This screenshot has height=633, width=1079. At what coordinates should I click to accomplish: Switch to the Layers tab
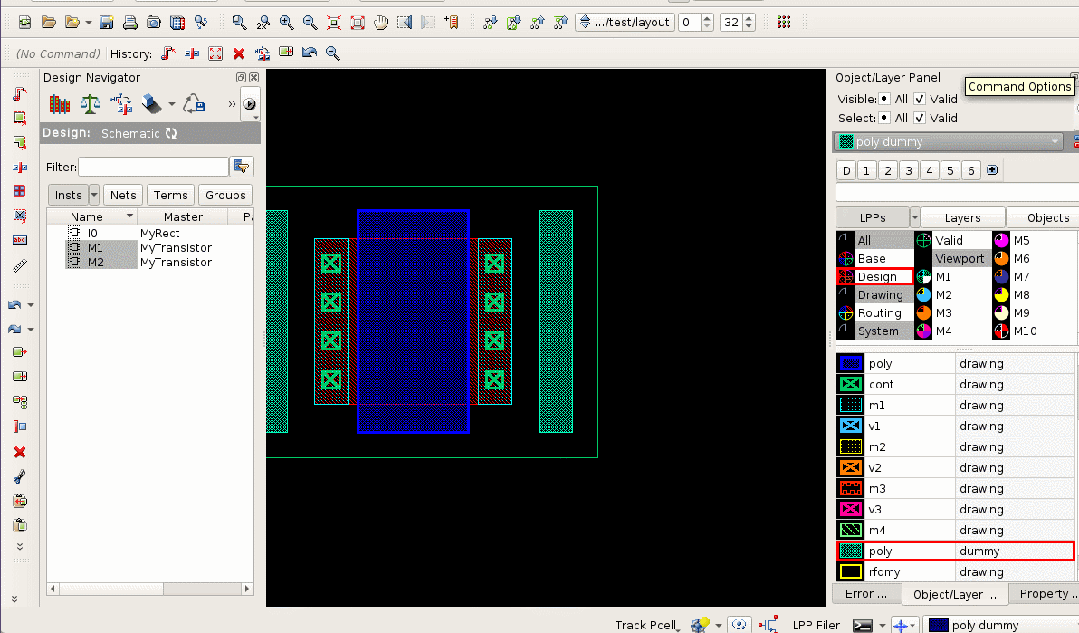tap(963, 217)
